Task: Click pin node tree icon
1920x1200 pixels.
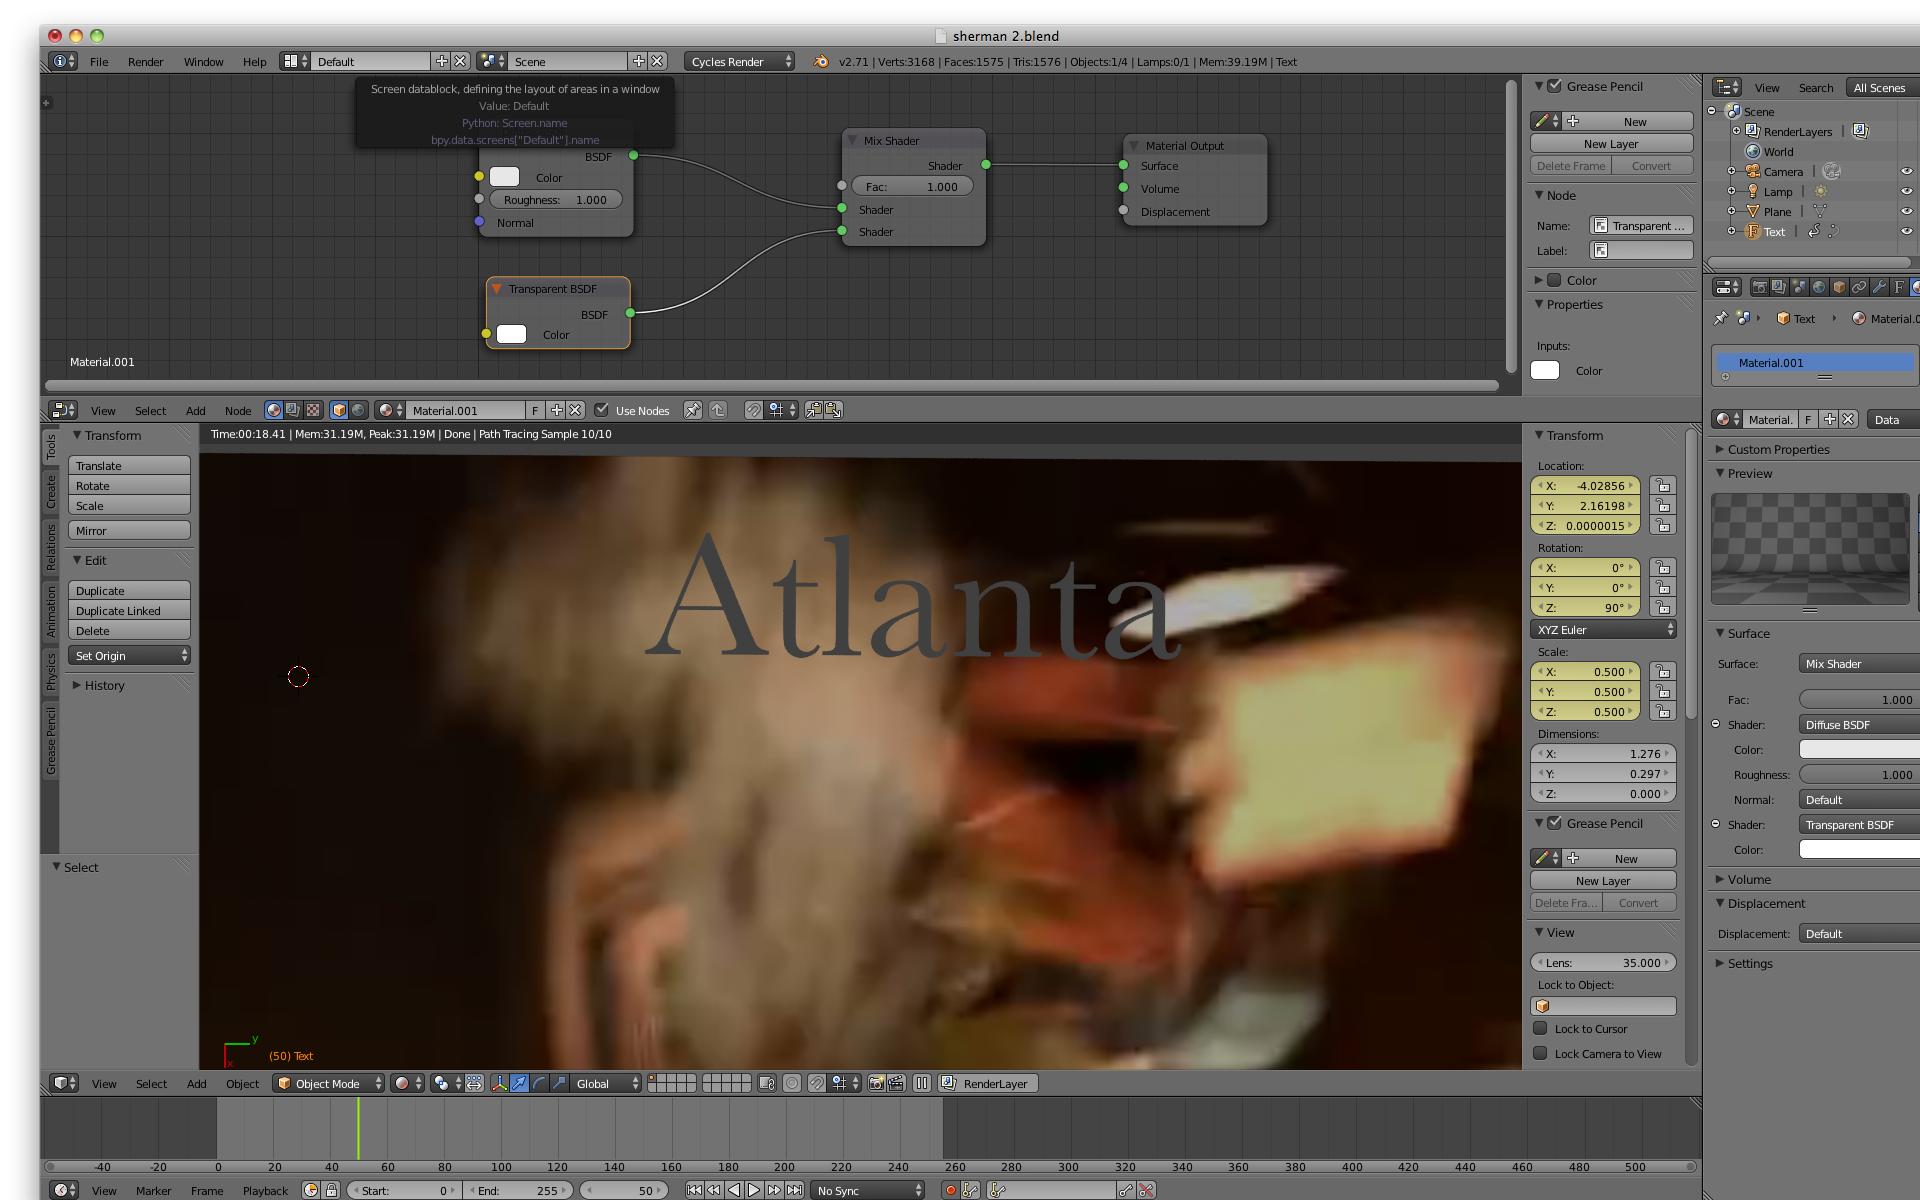Action: [692, 410]
